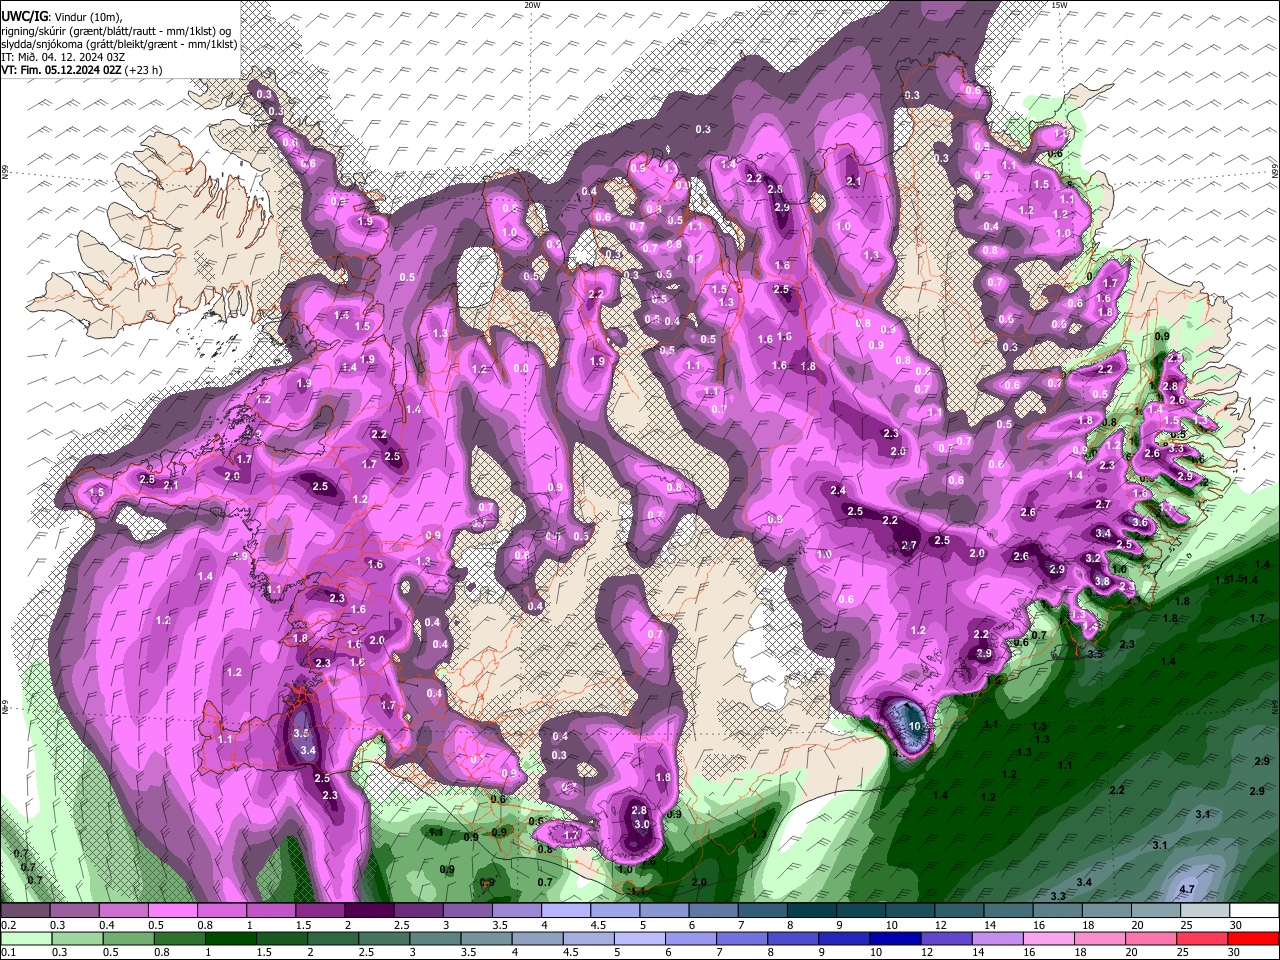Click the '10' precipitation maximum on the map
Viewport: 1280px width, 960px height.
tap(914, 725)
